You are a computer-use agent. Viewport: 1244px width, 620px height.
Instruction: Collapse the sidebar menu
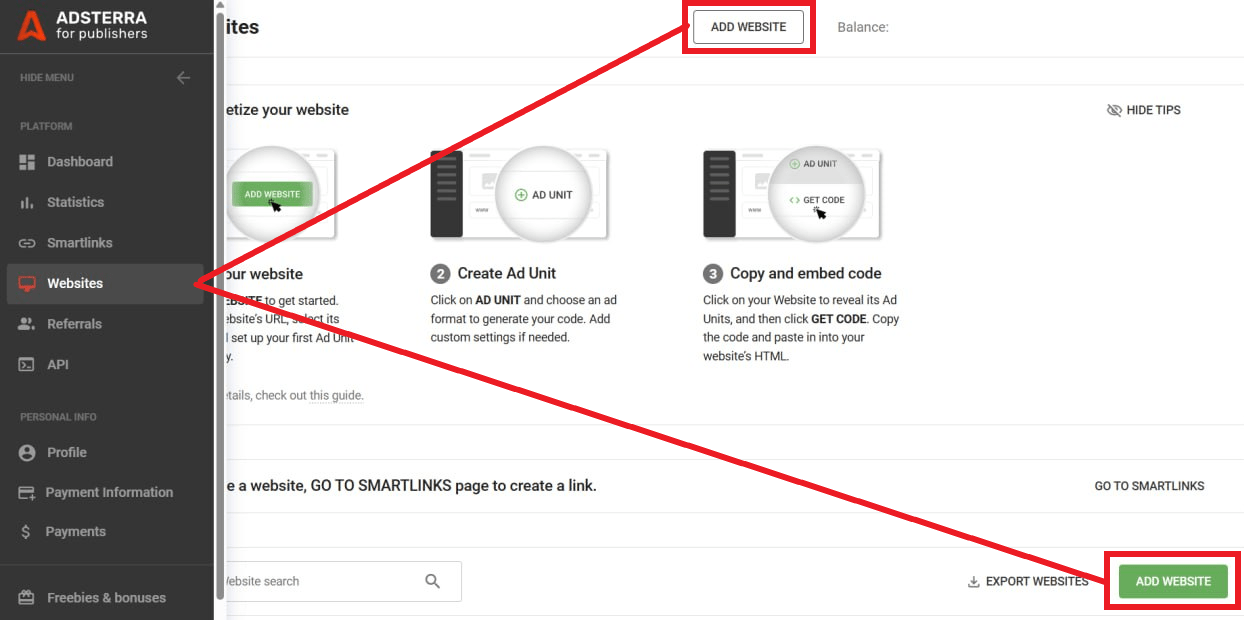183,77
